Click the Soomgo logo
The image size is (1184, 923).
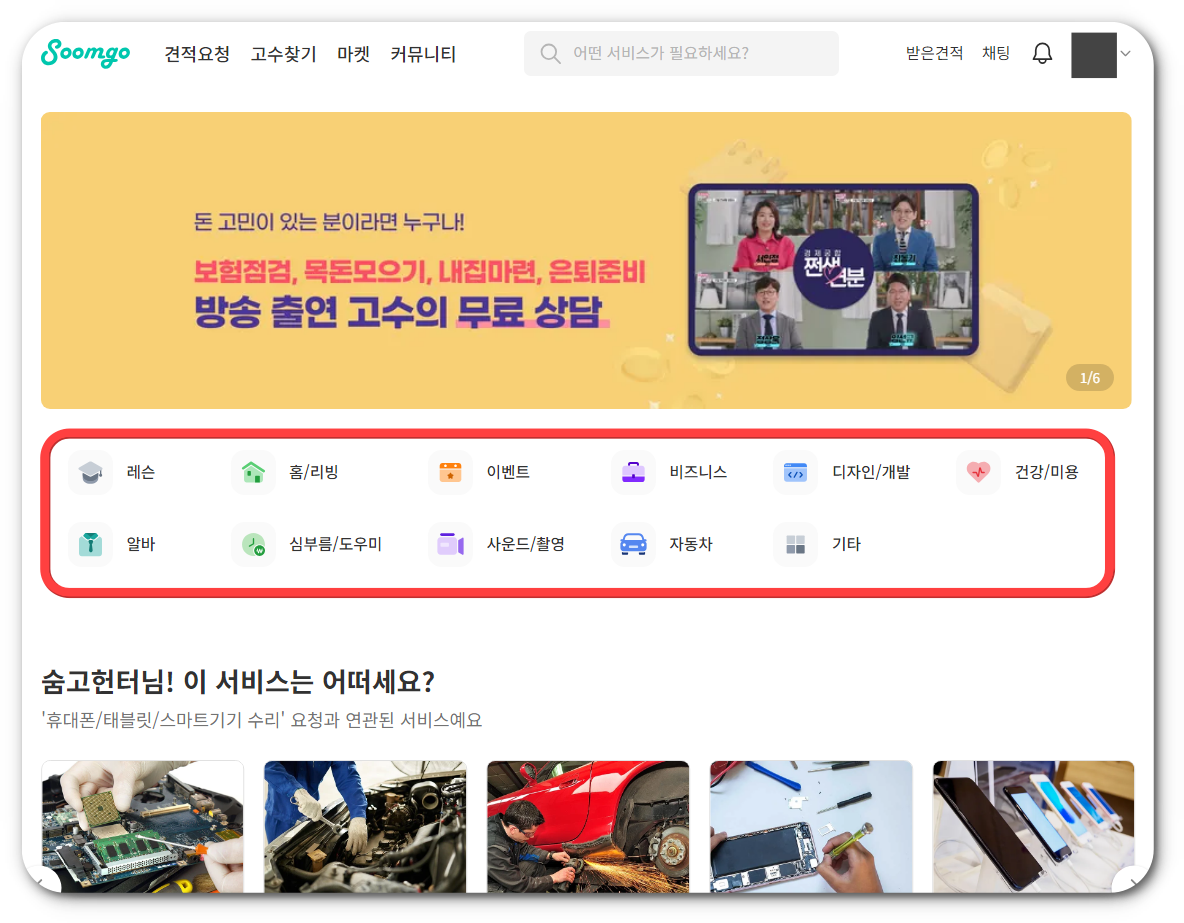tap(86, 54)
